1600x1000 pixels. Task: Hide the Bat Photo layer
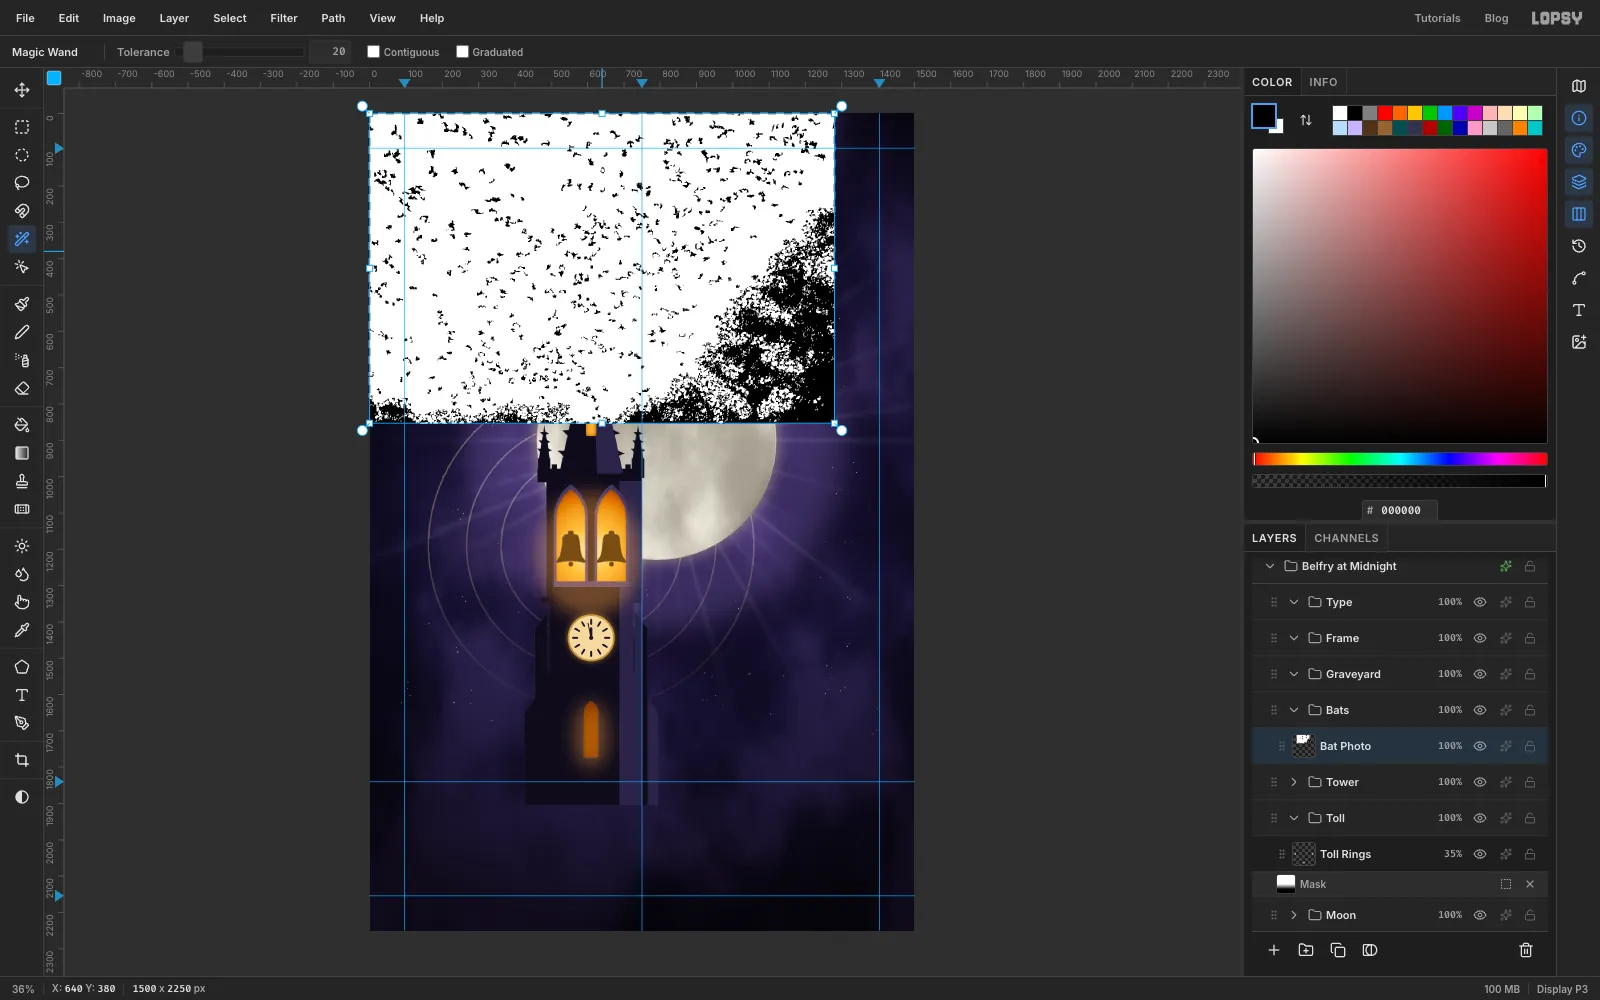(x=1480, y=746)
